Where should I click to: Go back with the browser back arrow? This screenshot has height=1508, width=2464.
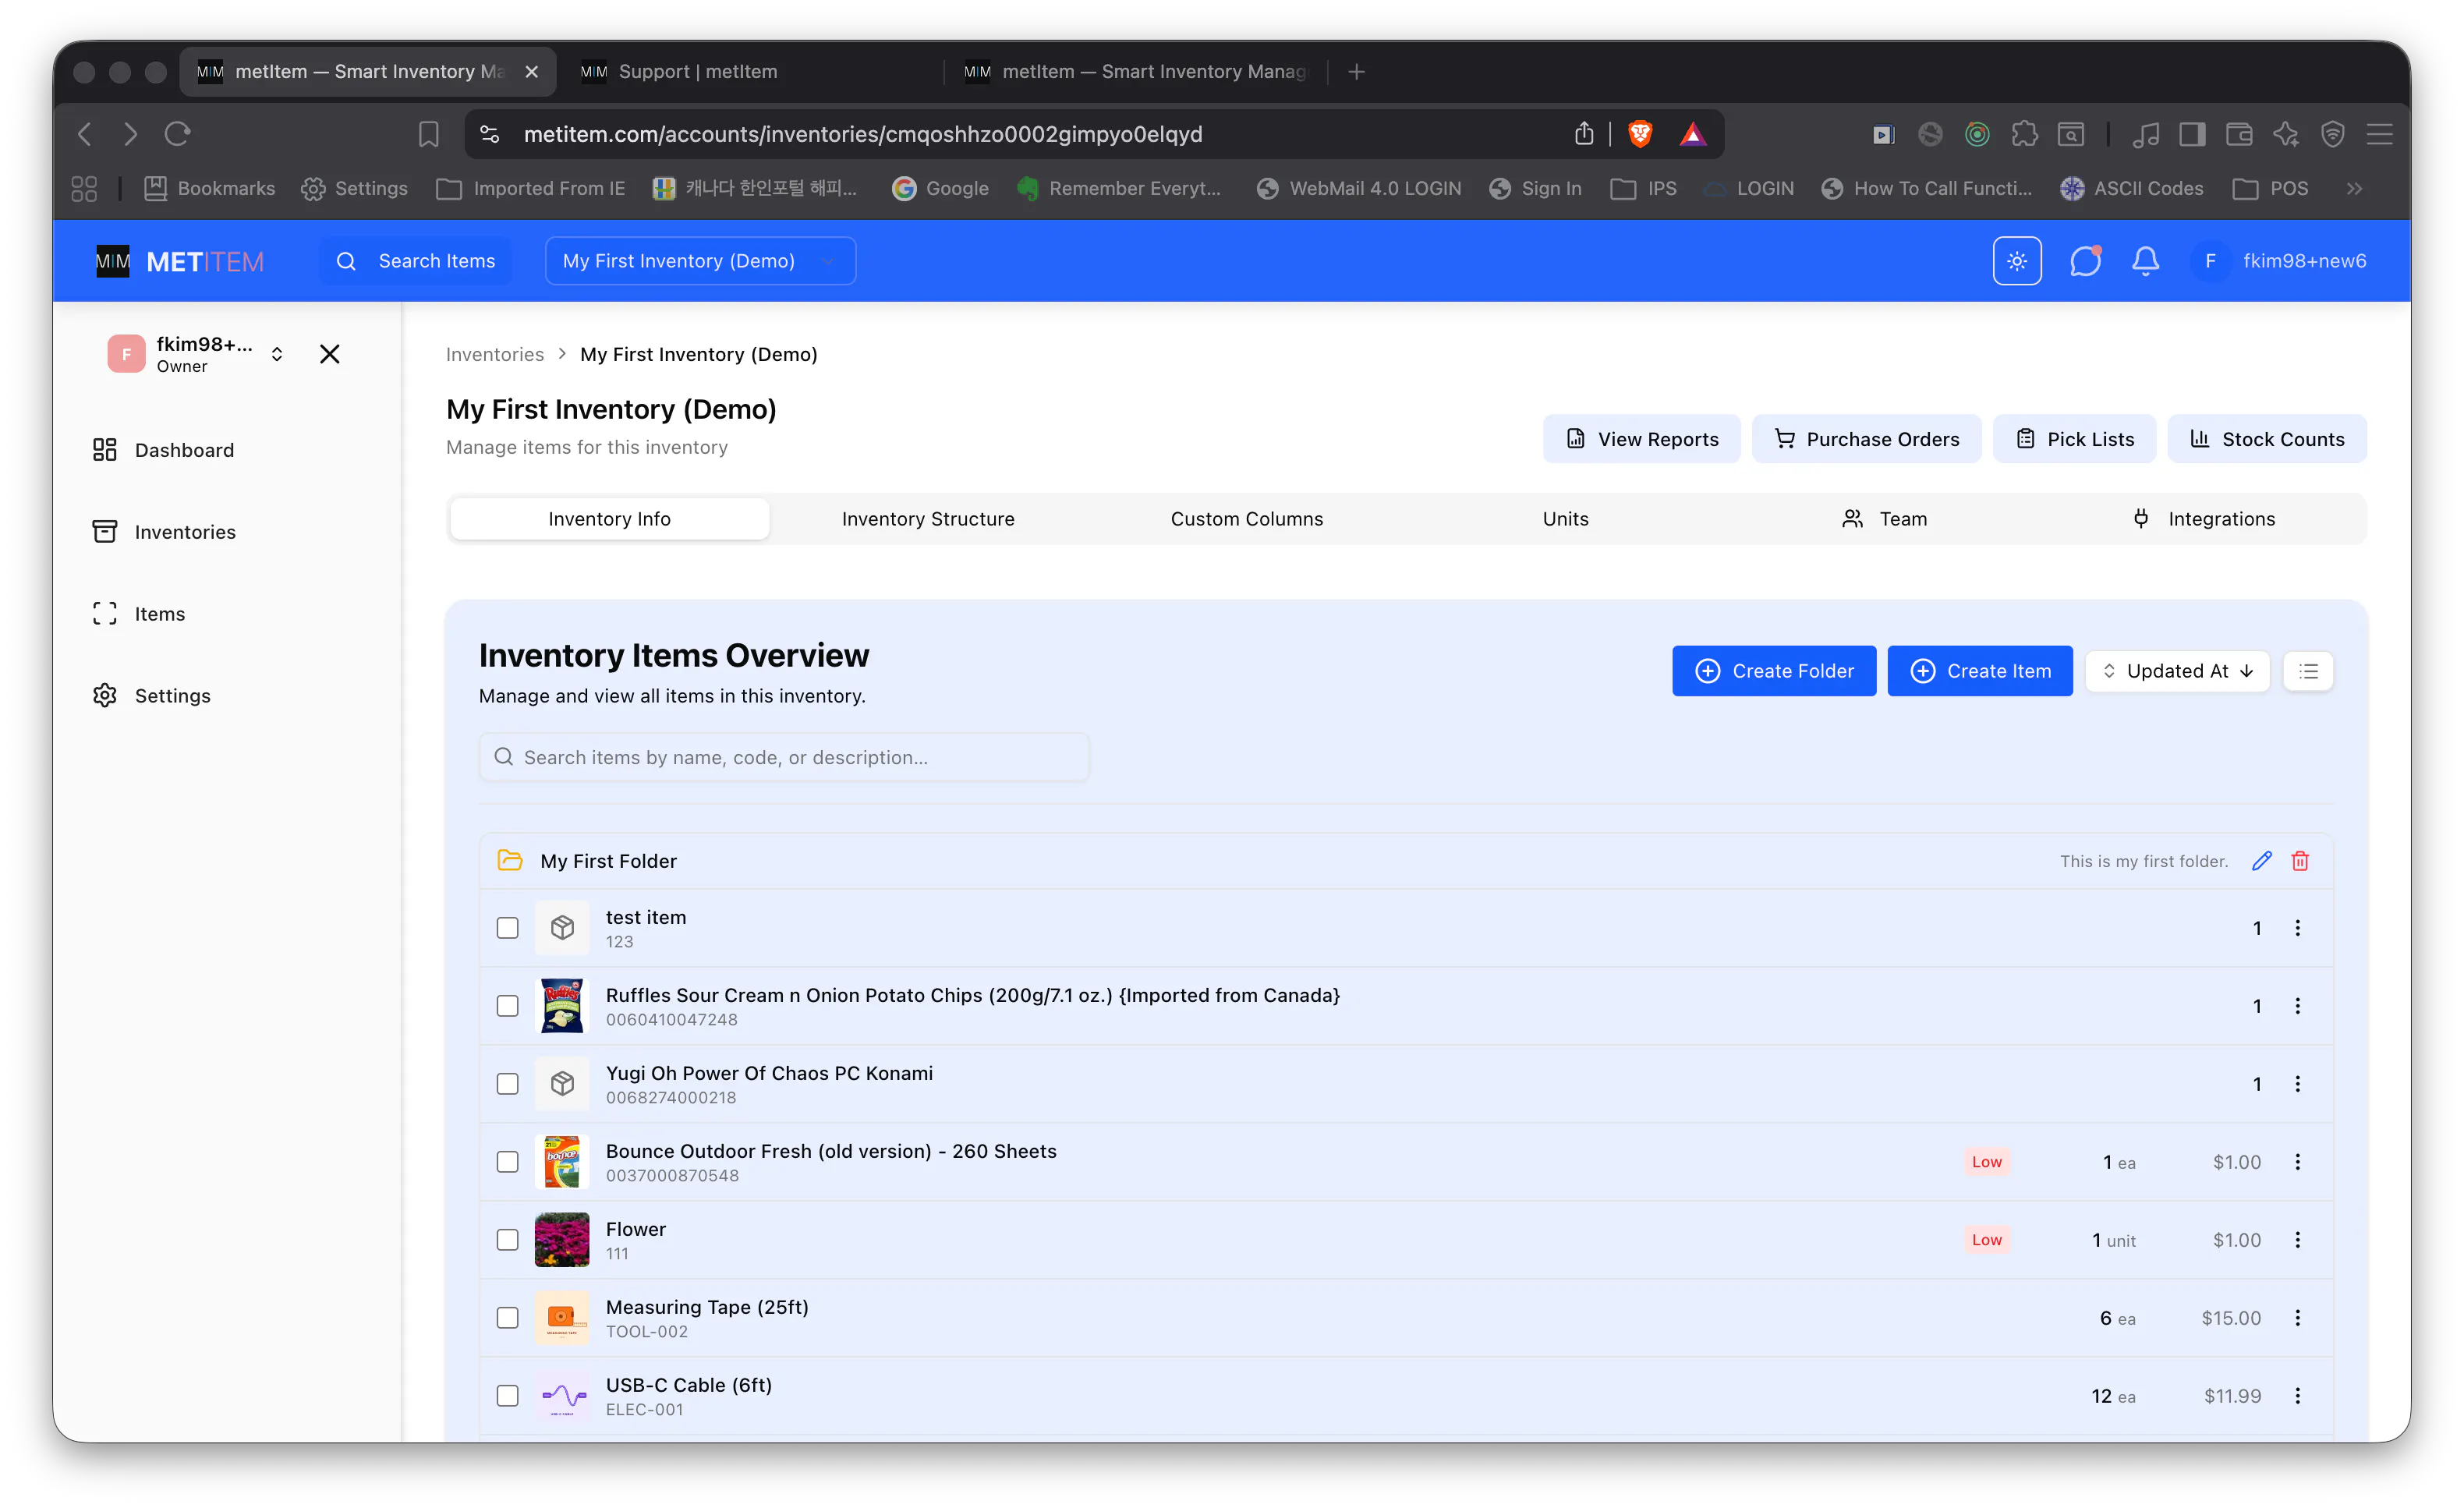[x=86, y=134]
